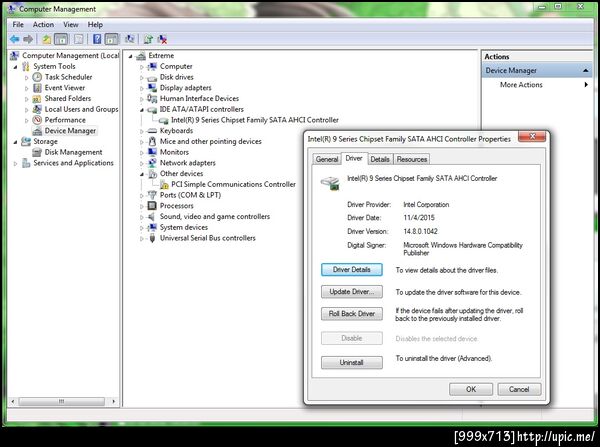Open the Action menu
Image resolution: width=600 pixels, height=447 pixels.
coord(43,24)
